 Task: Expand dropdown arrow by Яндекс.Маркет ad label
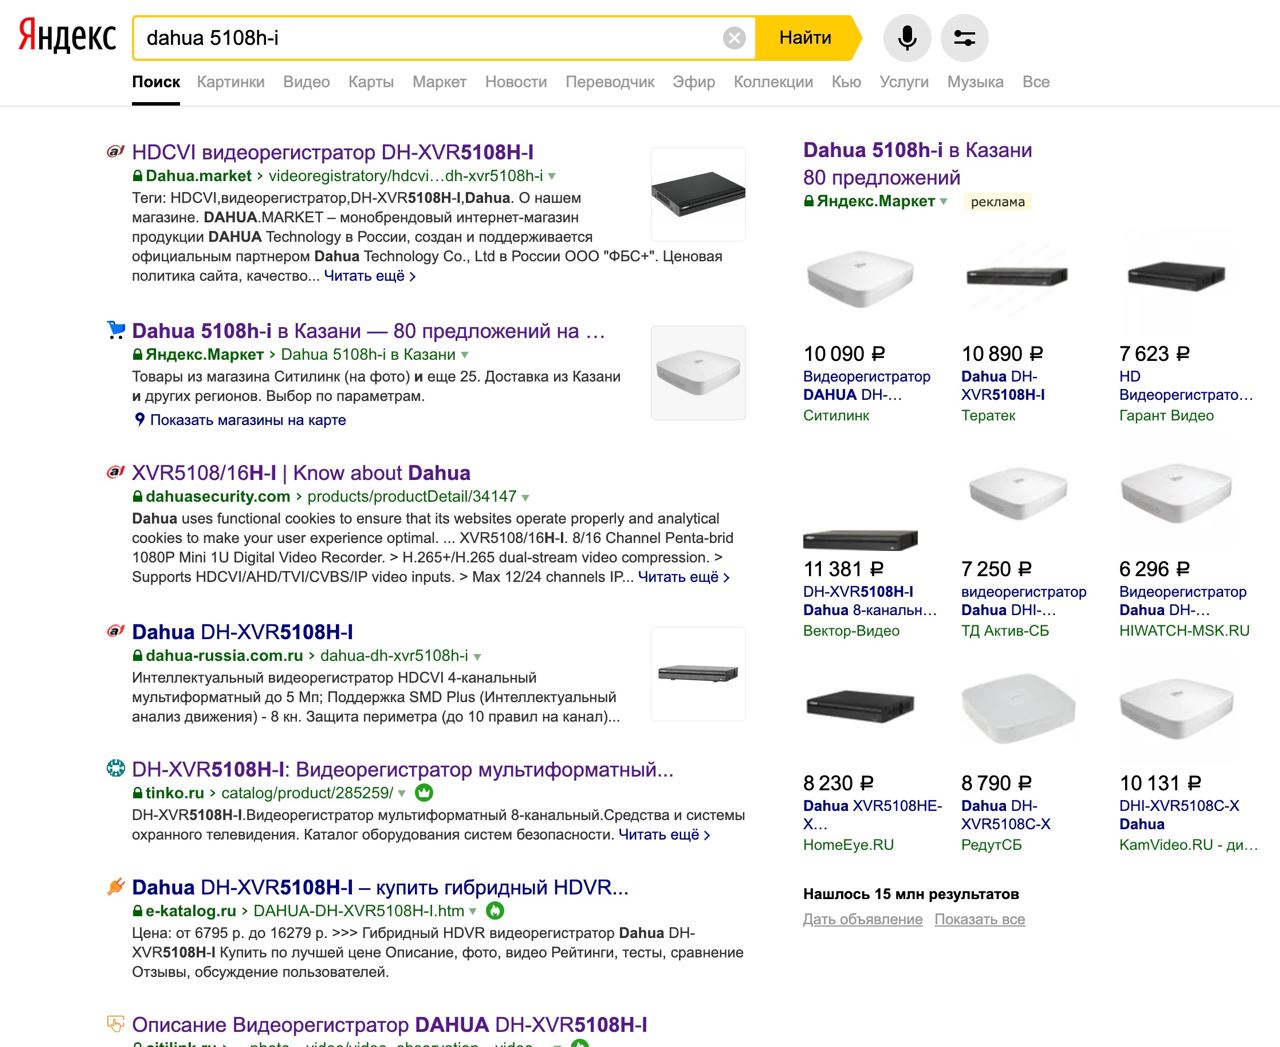(x=943, y=201)
